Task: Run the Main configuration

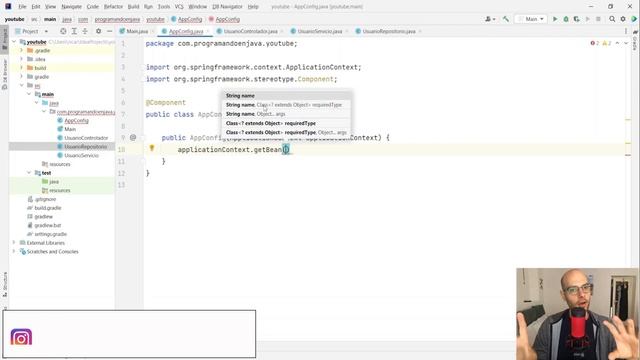Action: click(555, 19)
